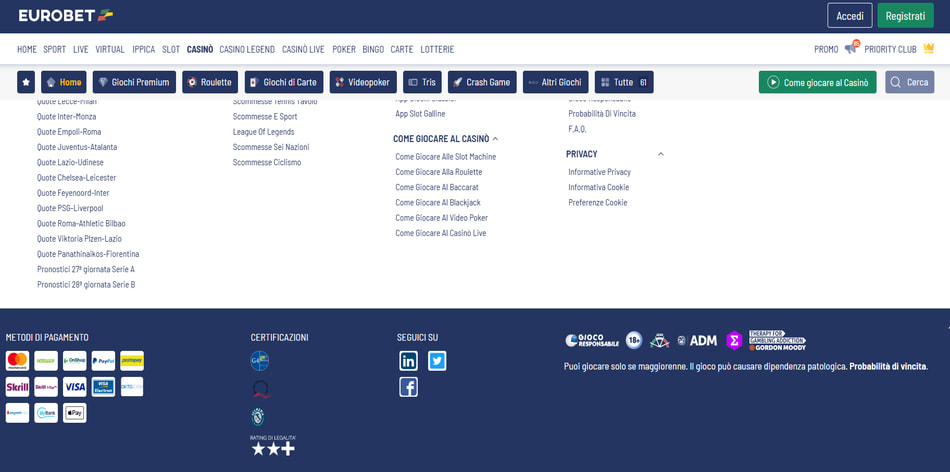This screenshot has width=950, height=472.
Task: Open the Altri Giochi category
Action: (556, 82)
